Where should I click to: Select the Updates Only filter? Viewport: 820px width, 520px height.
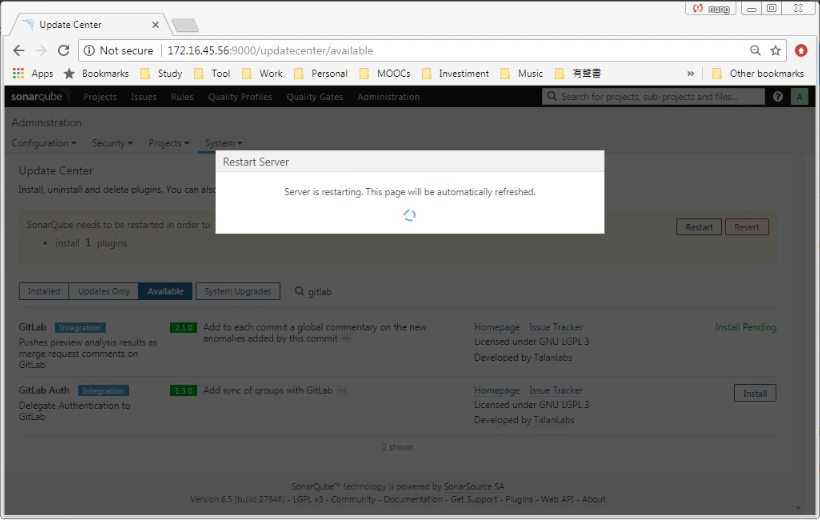[x=104, y=291]
